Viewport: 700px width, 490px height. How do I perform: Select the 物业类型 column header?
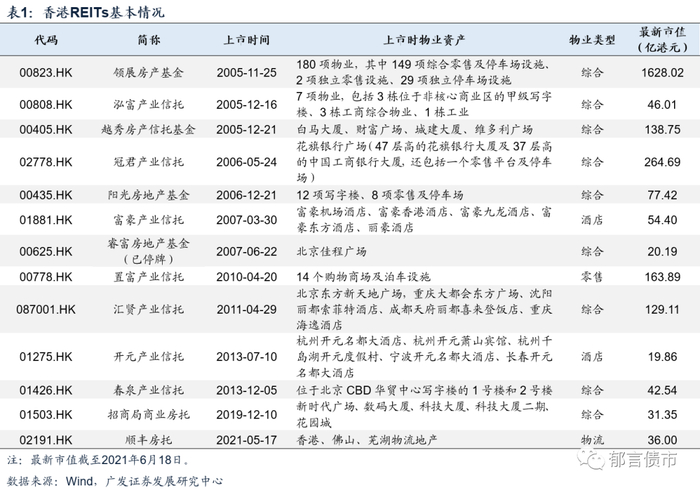[592, 40]
